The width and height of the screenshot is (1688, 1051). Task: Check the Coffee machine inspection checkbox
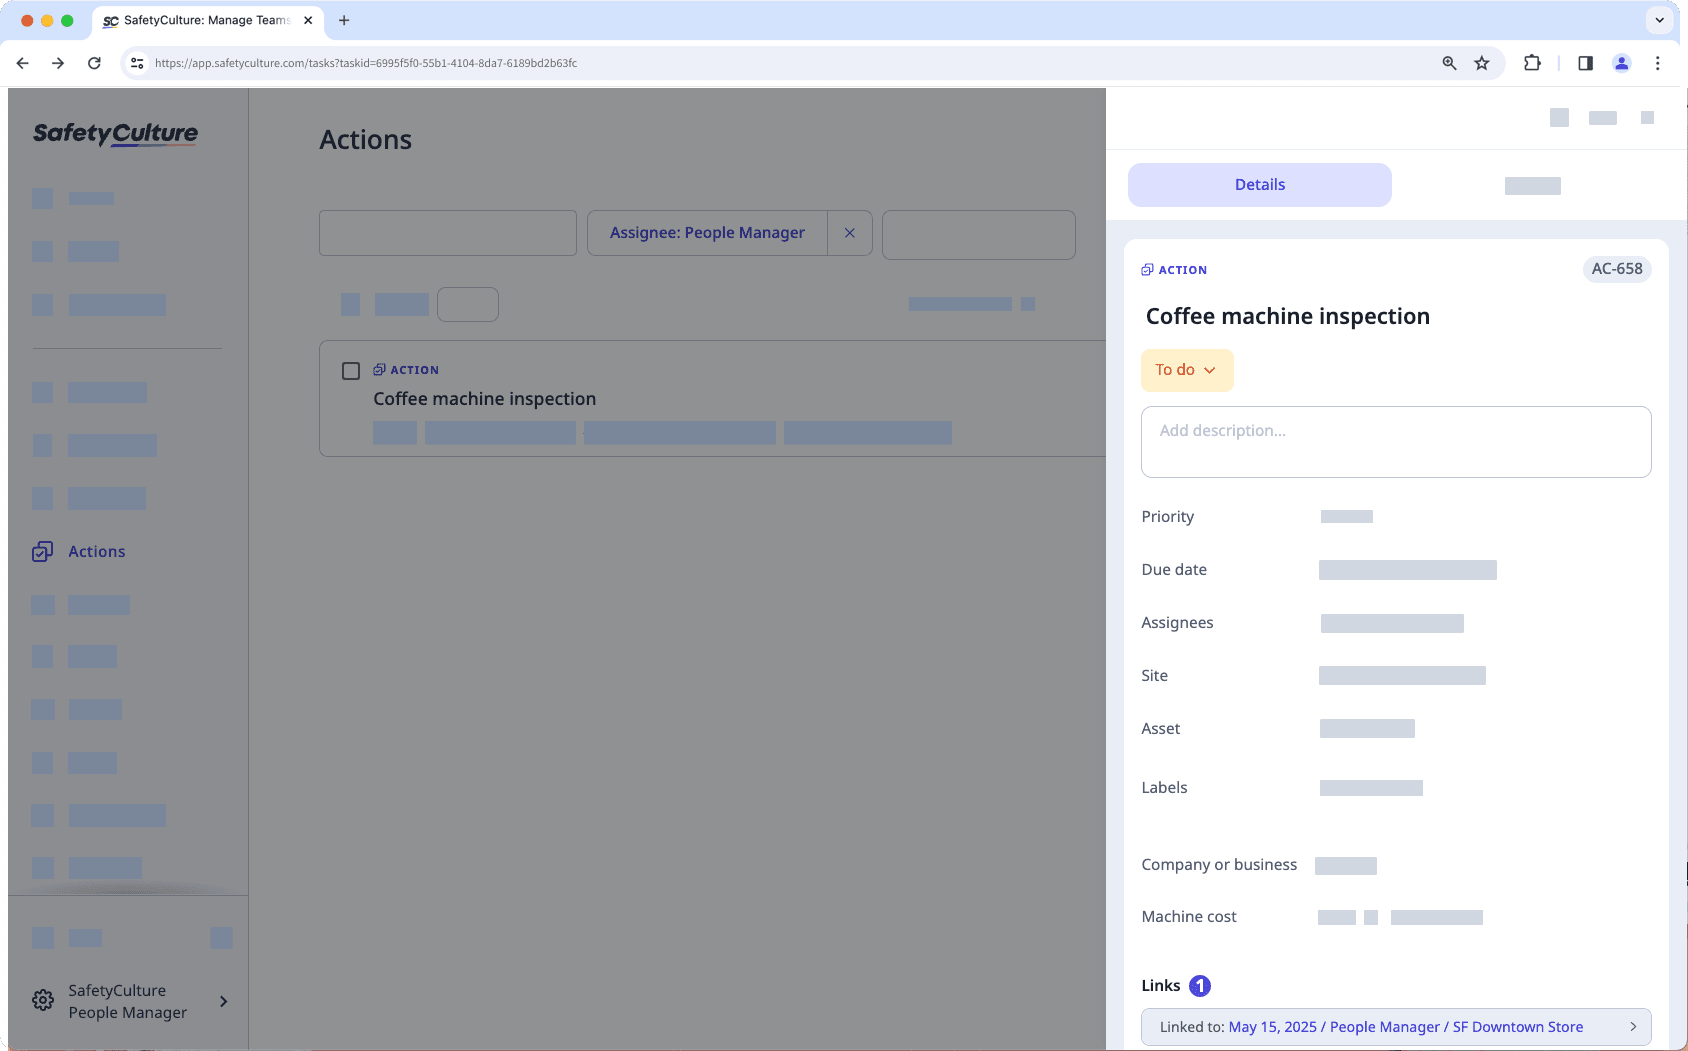[350, 371]
